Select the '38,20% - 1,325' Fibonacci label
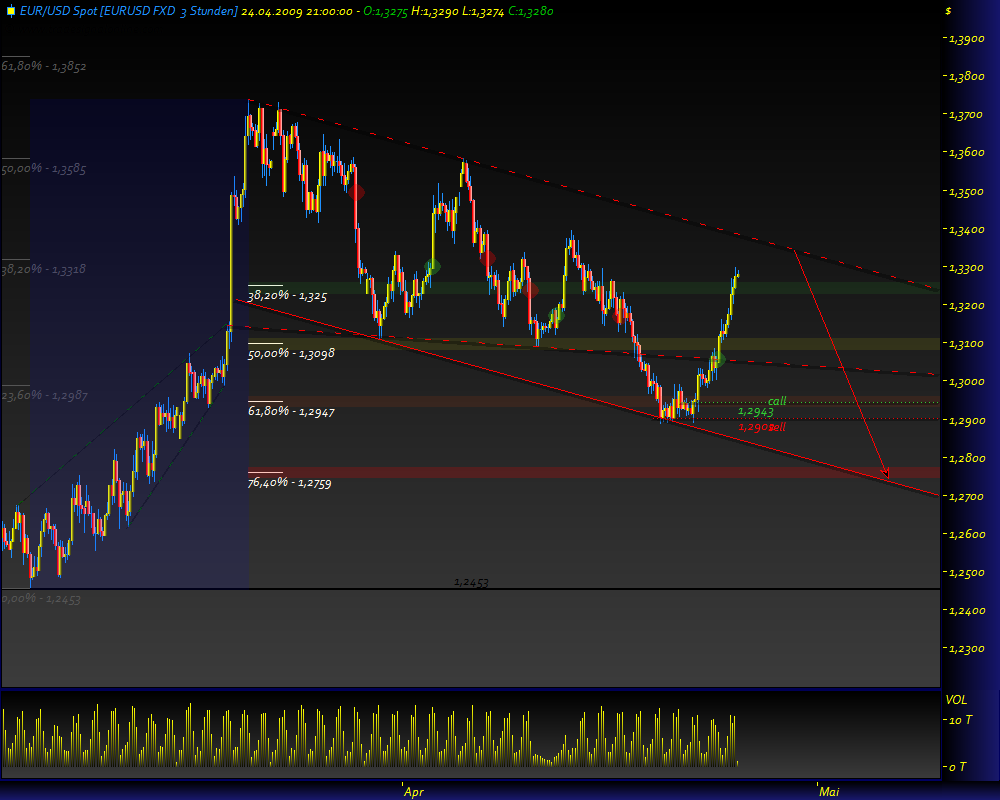Viewport: 1000px width, 800px height. tap(289, 296)
